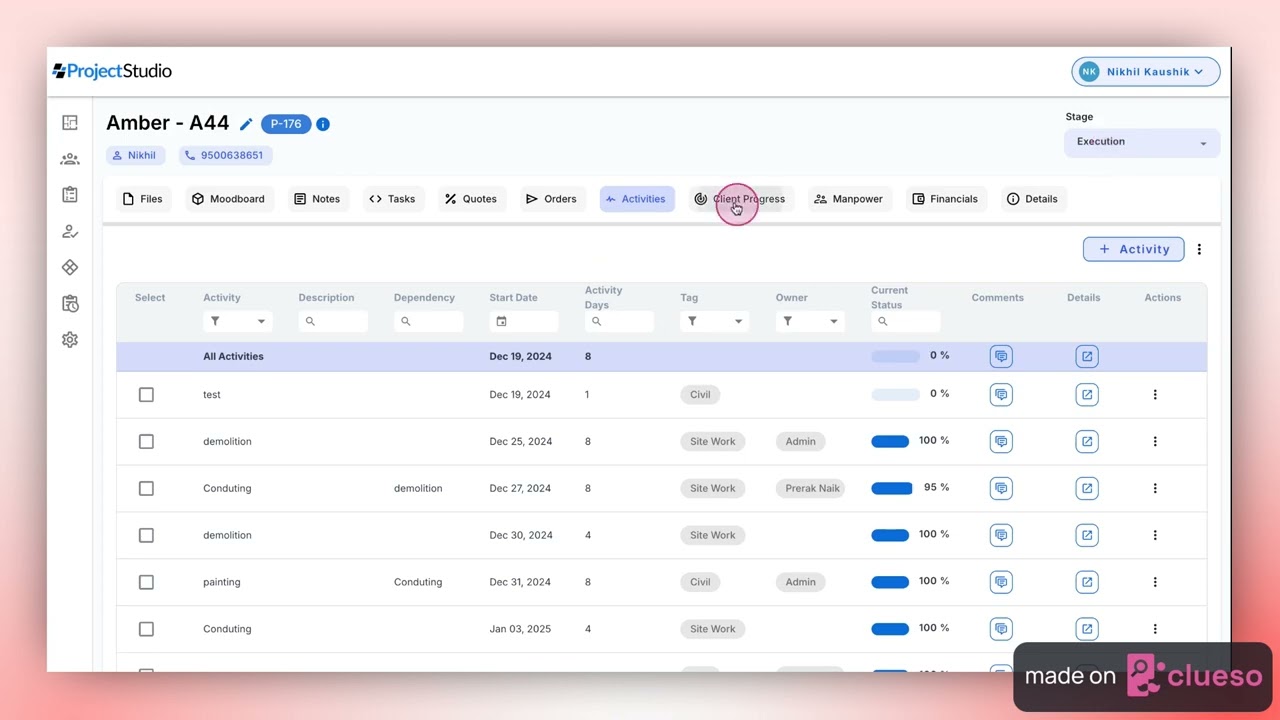This screenshot has height=720, width=1280.
Task: Open actions menu for the painting row
Action: point(1155,582)
